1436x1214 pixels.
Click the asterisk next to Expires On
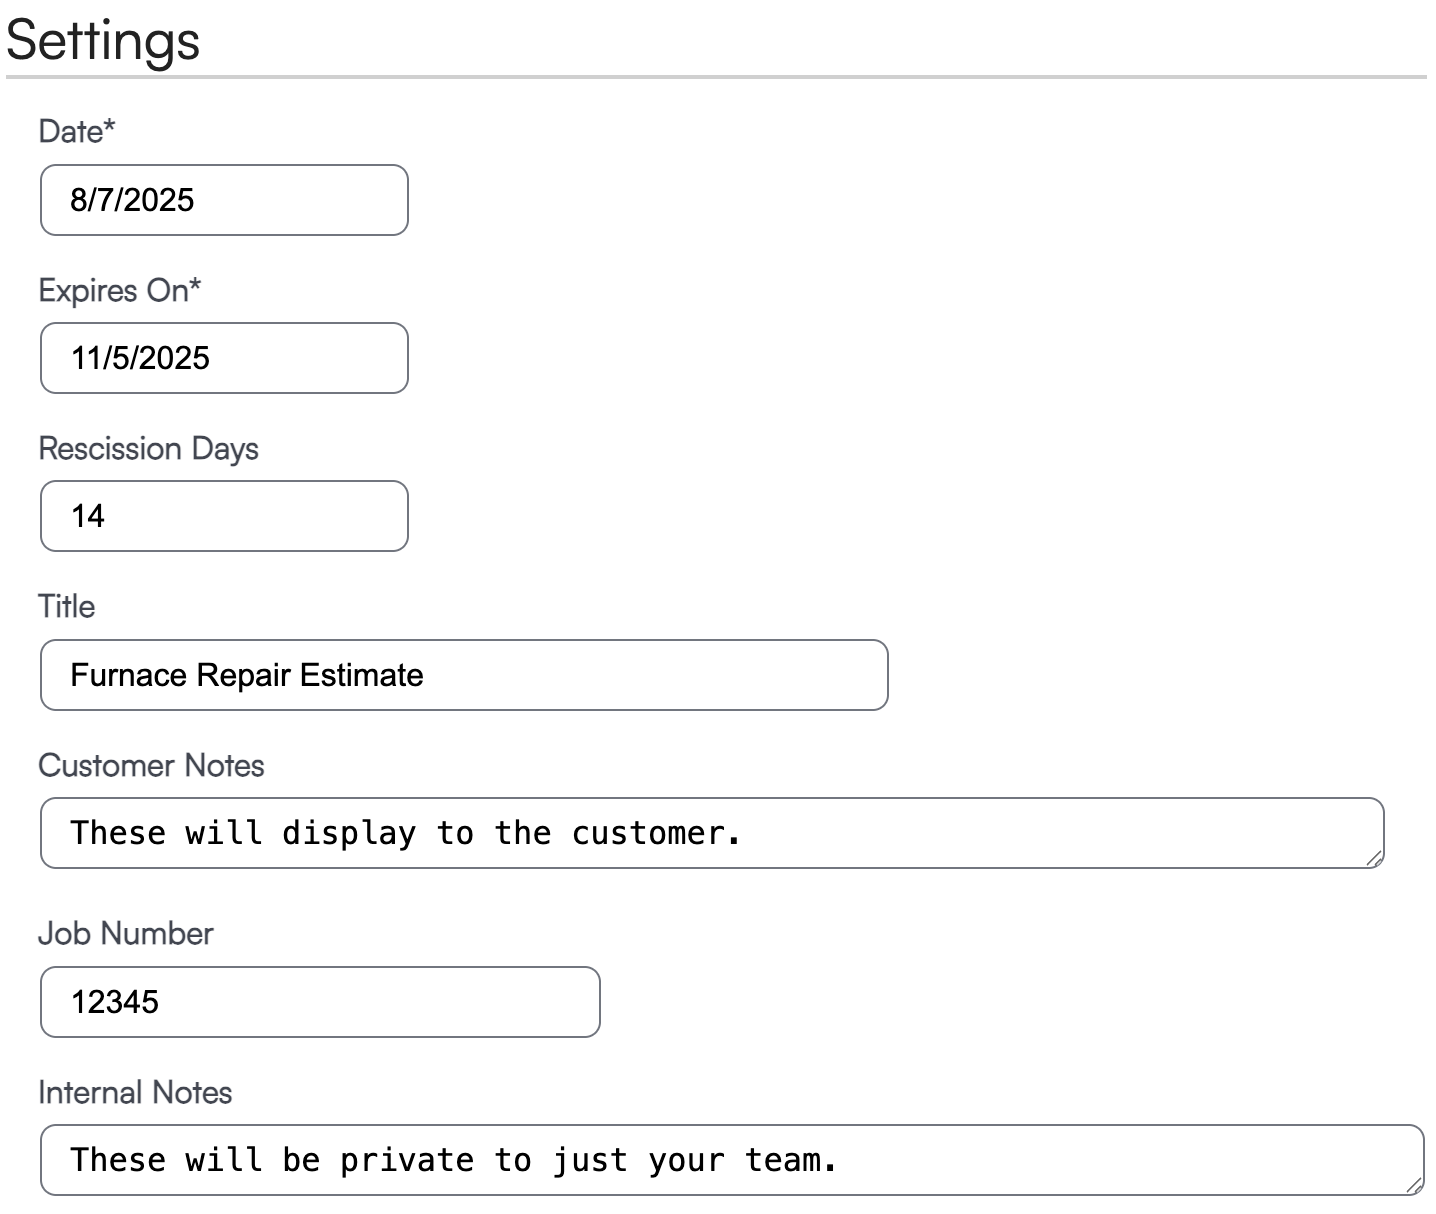pos(195,285)
